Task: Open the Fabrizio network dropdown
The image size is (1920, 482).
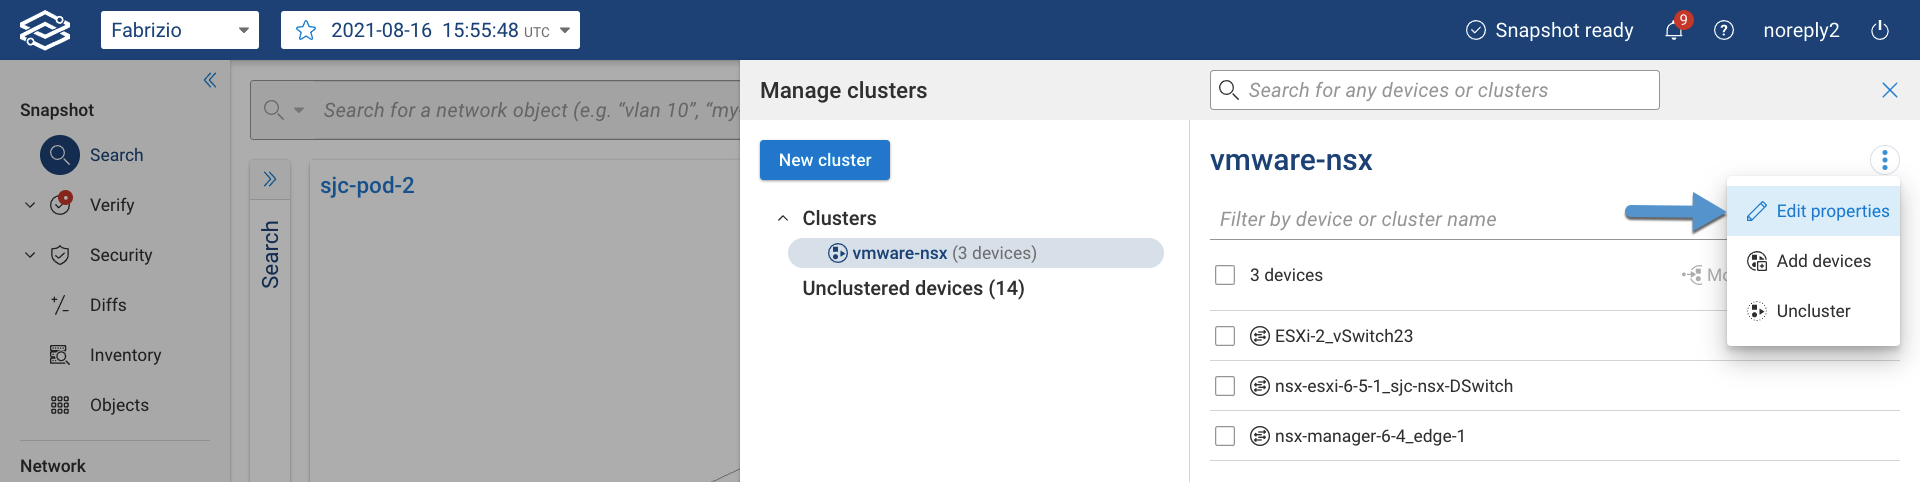Action: click(180, 30)
